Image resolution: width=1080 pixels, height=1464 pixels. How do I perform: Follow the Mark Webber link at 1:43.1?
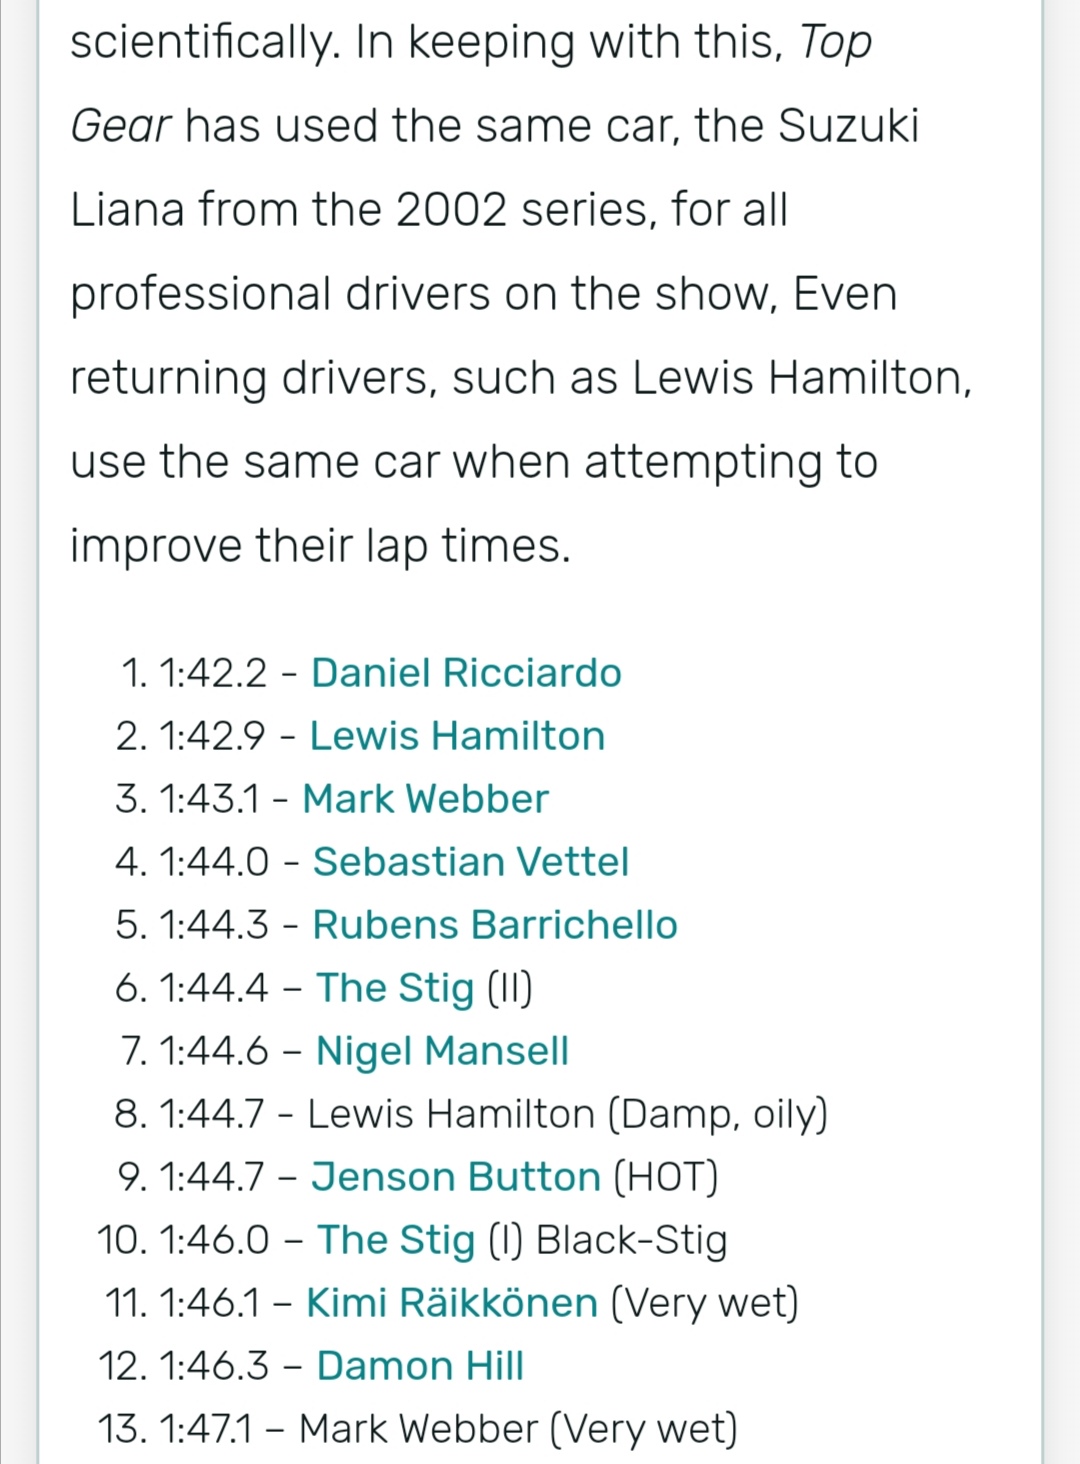(x=425, y=799)
